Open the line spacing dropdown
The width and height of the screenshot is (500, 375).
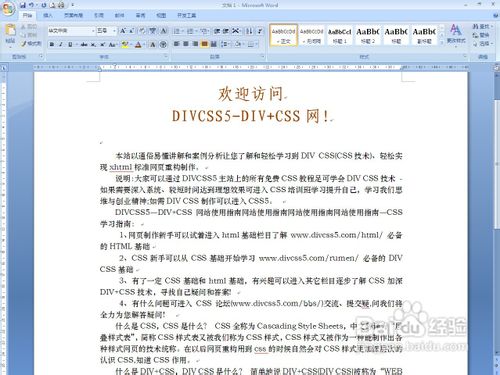pyautogui.click(x=226, y=44)
